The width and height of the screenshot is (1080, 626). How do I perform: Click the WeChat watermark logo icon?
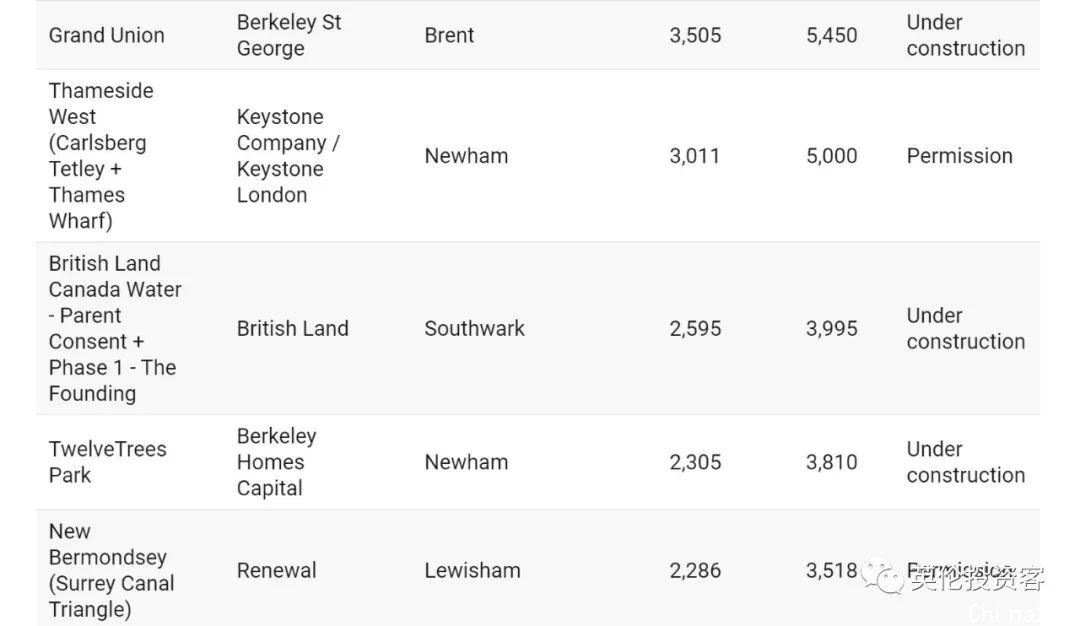pyautogui.click(x=882, y=576)
